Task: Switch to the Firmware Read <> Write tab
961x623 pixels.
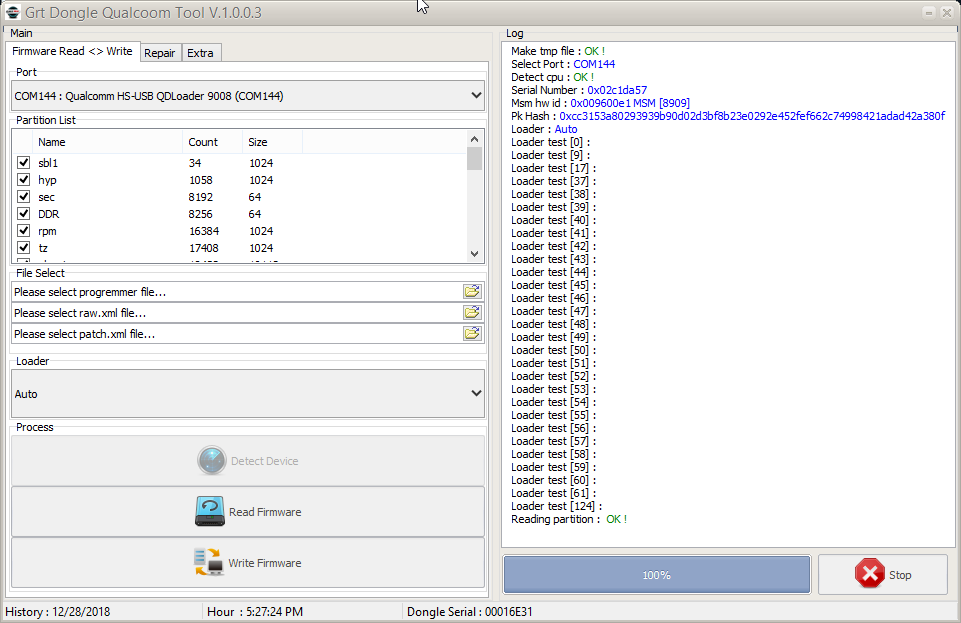Action: [72, 51]
